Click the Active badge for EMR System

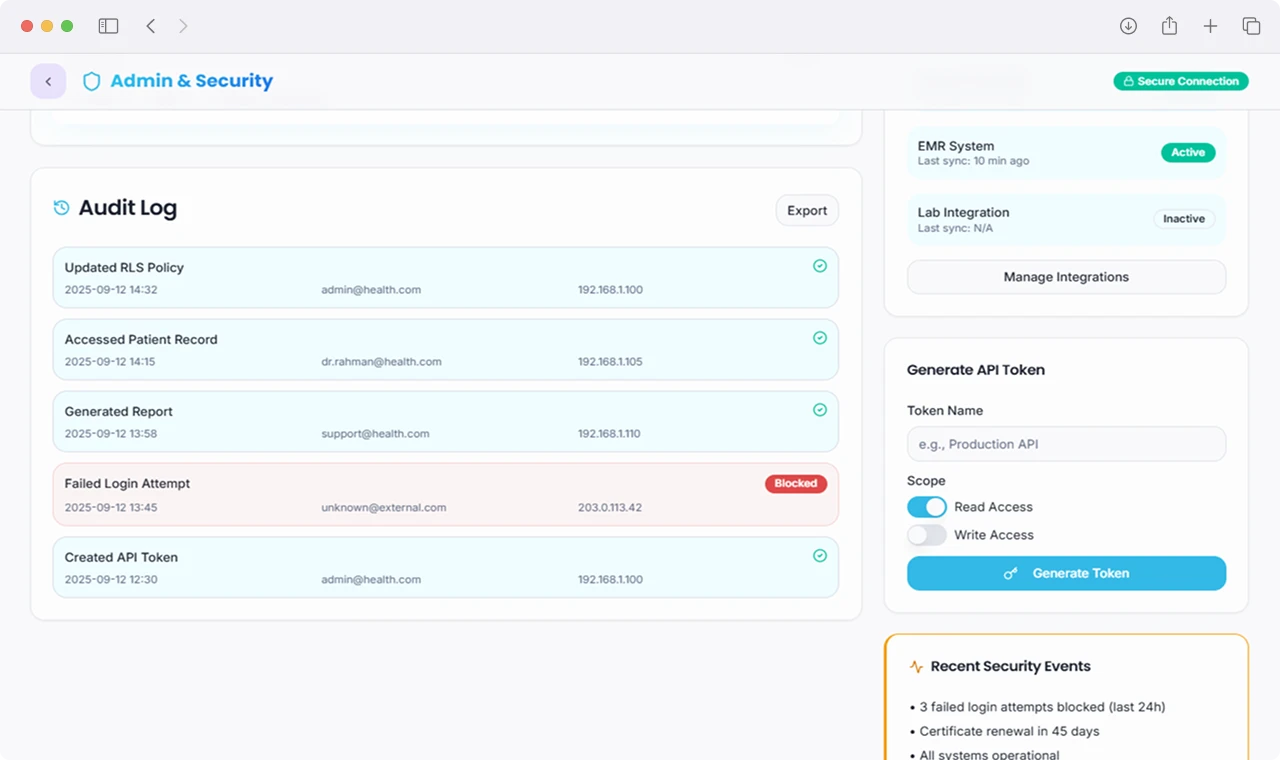1188,152
